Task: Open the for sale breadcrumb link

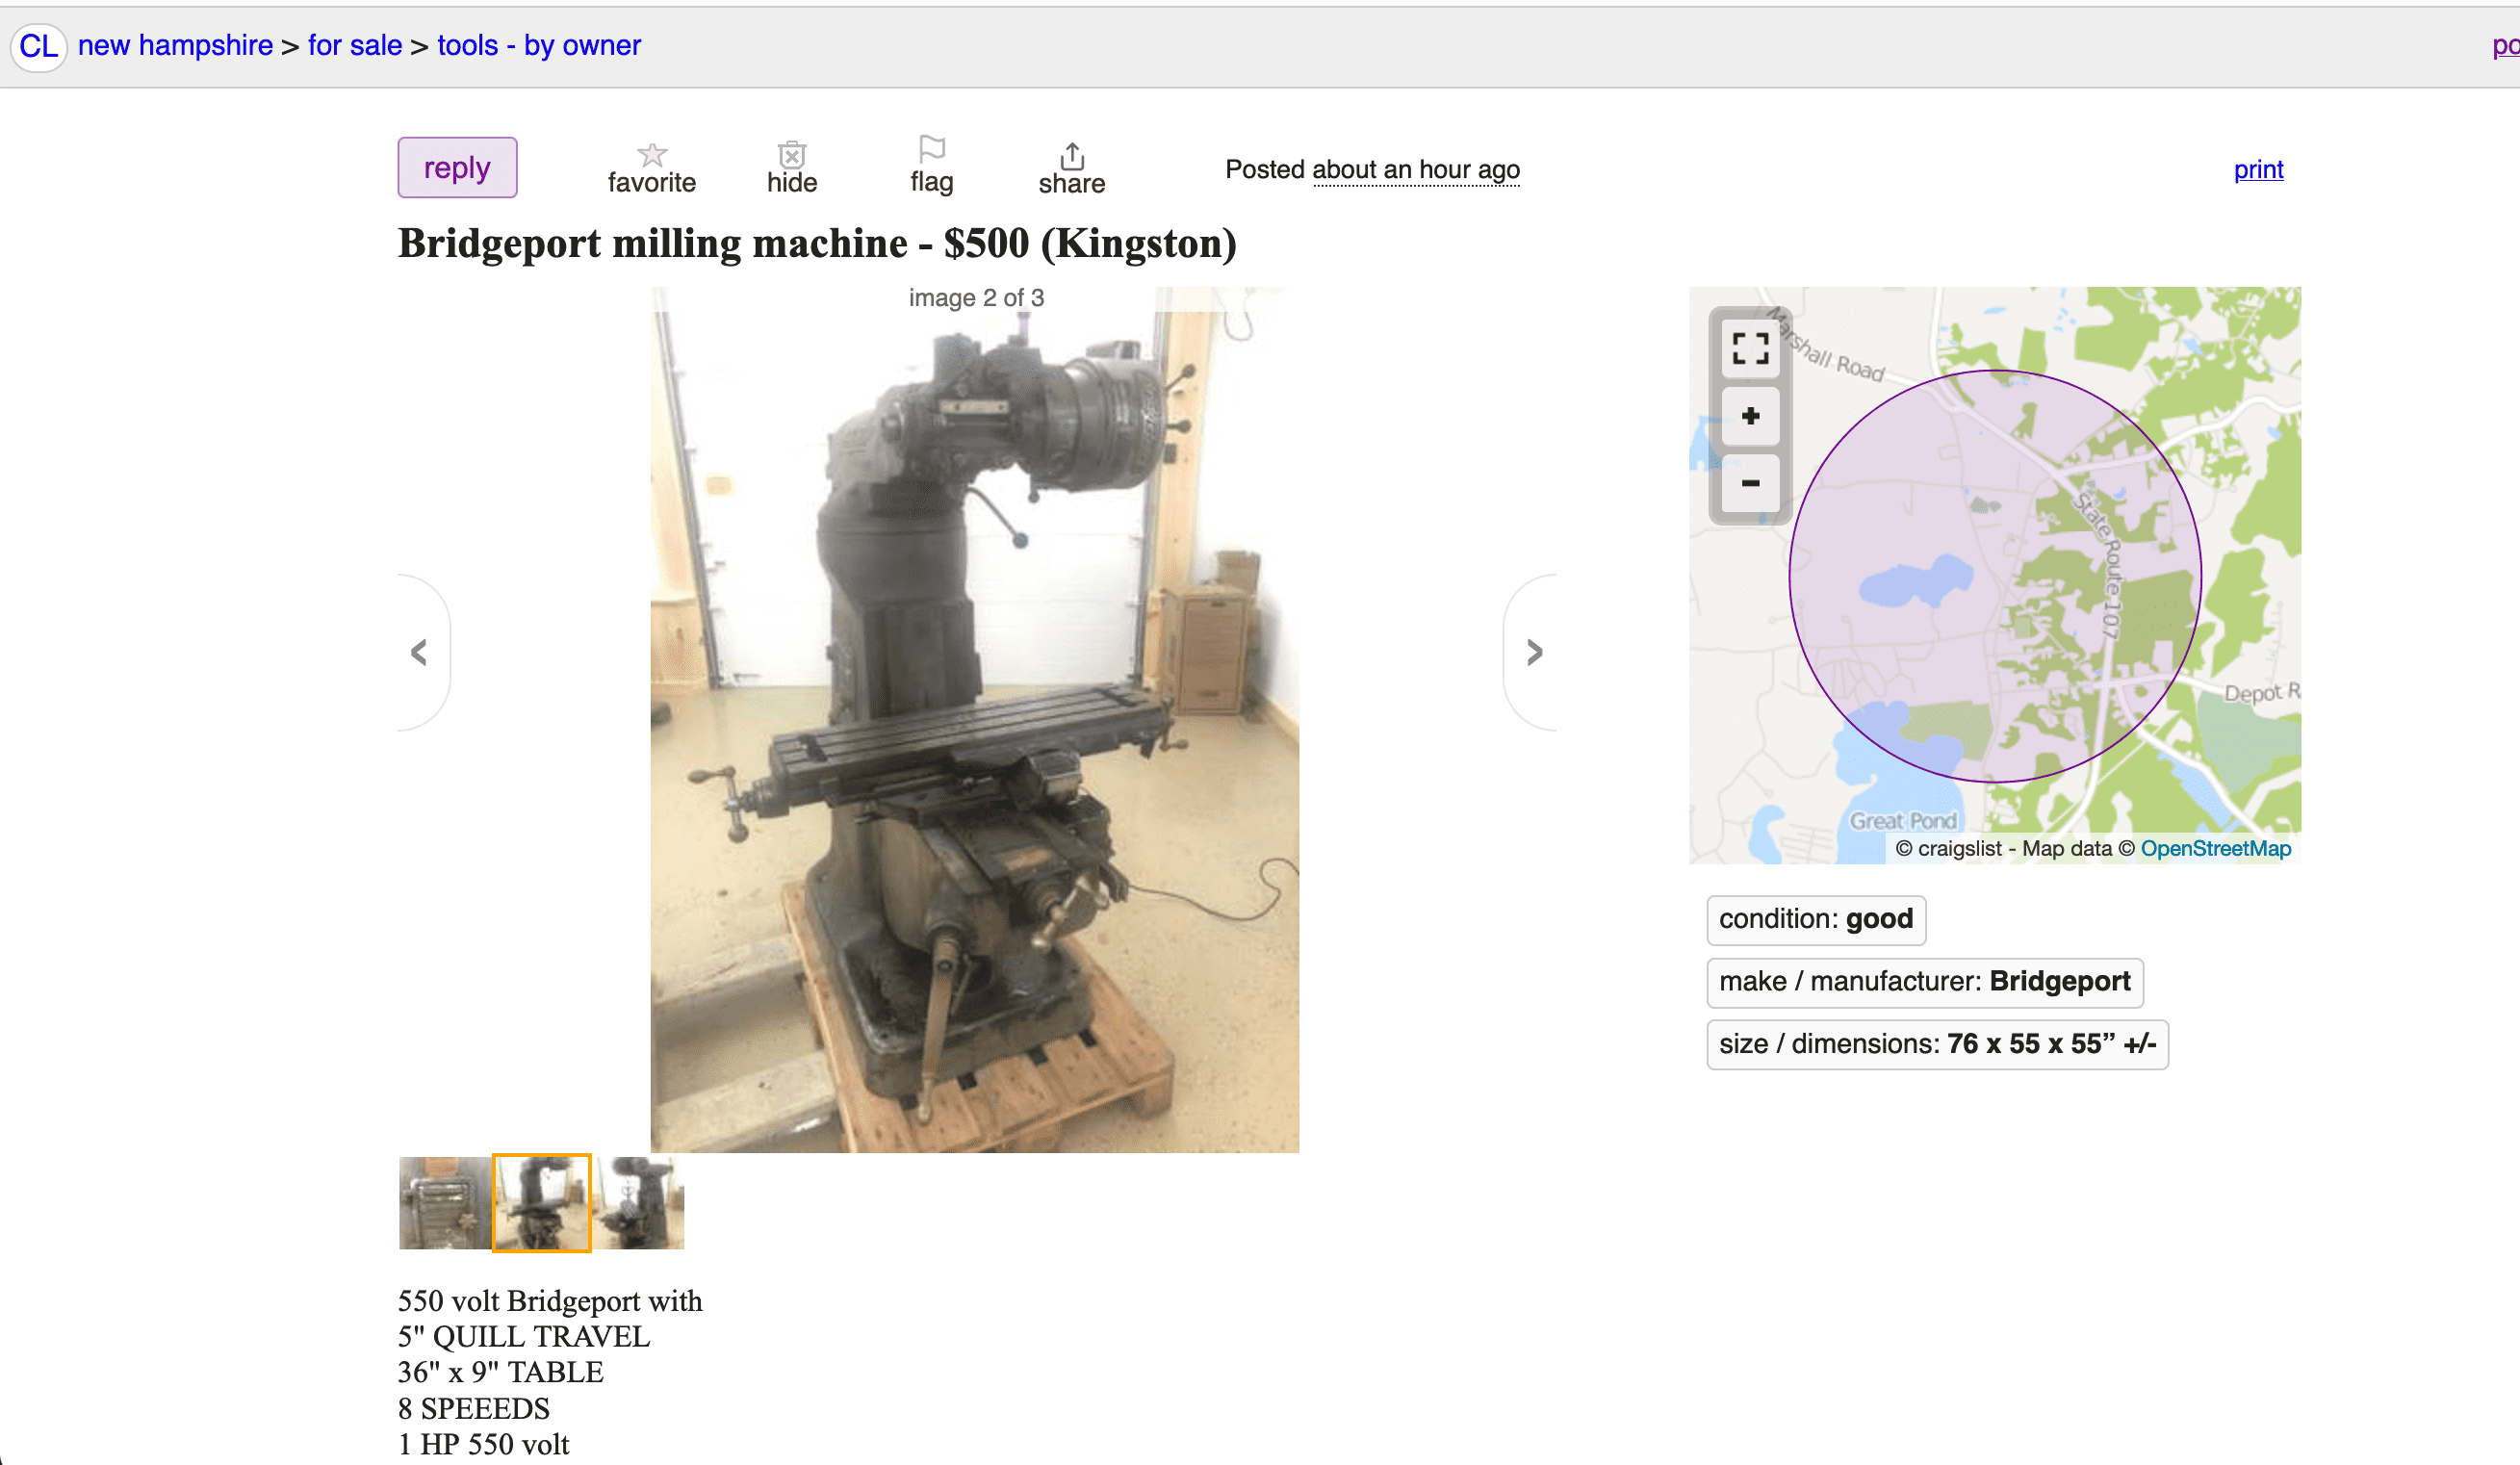Action: coord(355,46)
